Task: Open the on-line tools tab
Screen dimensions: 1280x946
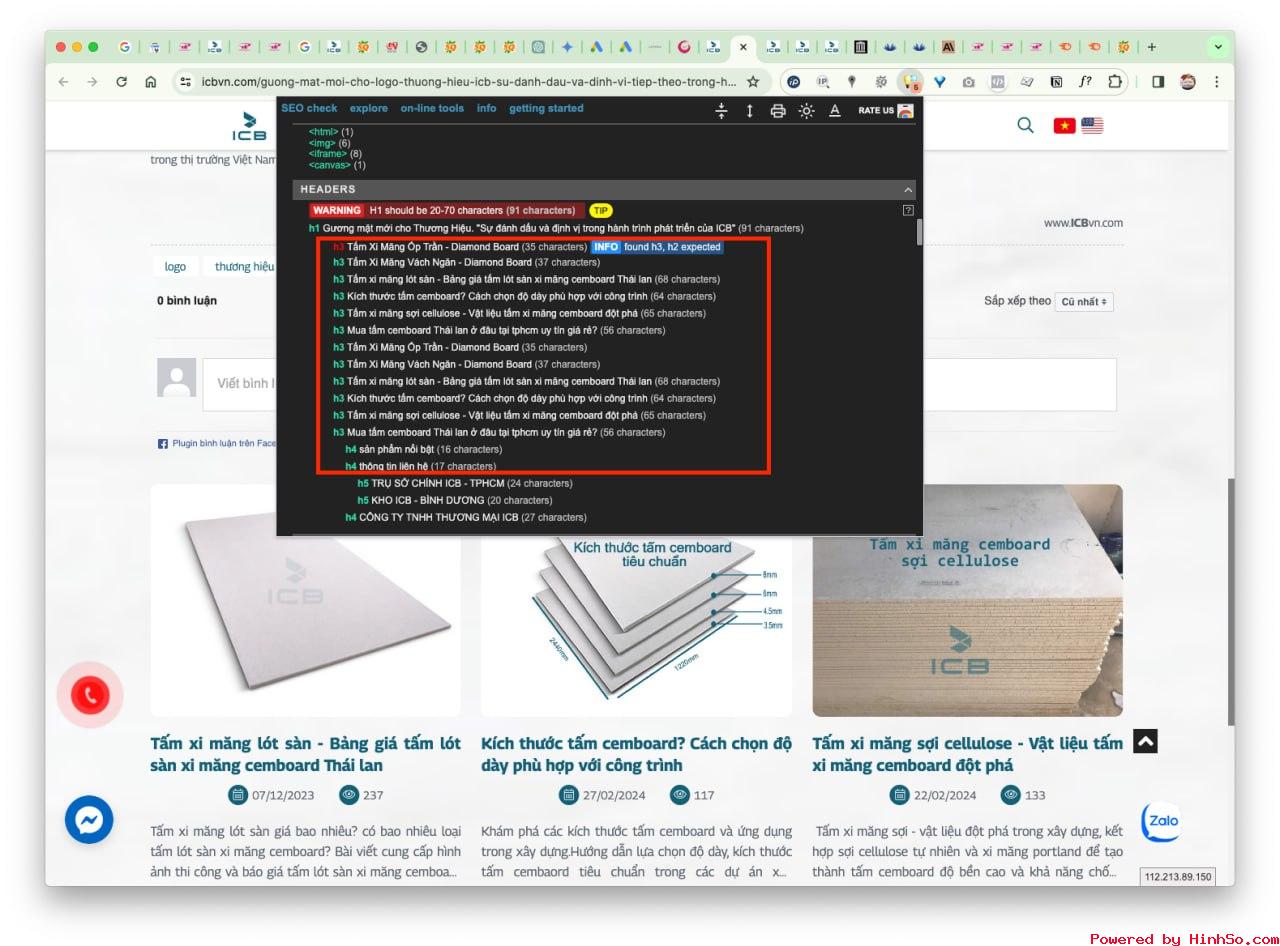Action: tap(432, 108)
